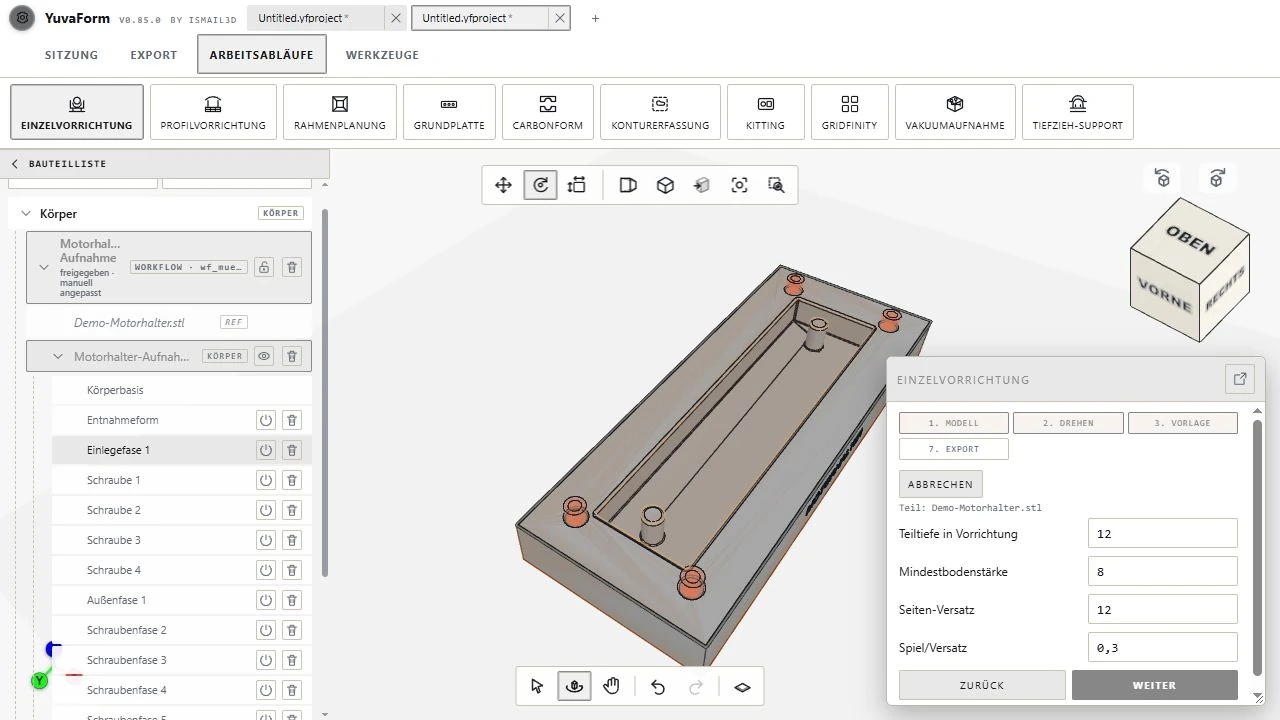
Task: Redo the last undone action
Action: [x=696, y=686]
